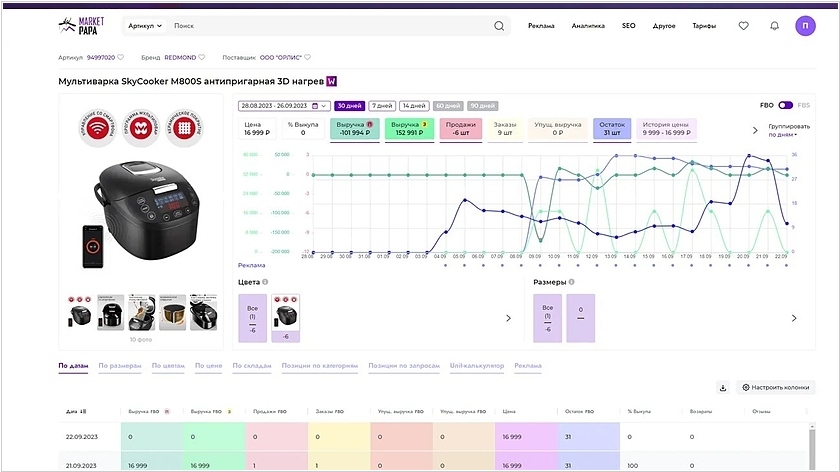Open Группировать по дням dropdown

point(789,130)
